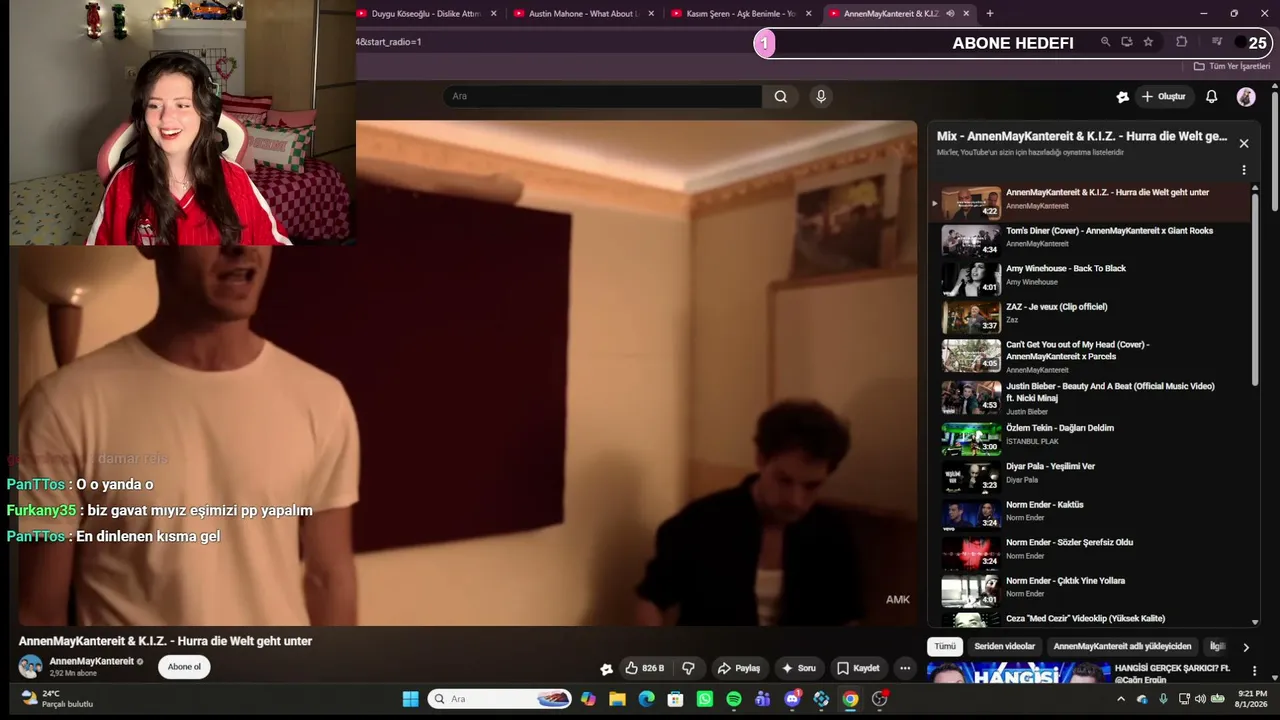Click the AnnenMayKantereit channel avatar
Screen dimensions: 1280x720
click(x=31, y=667)
